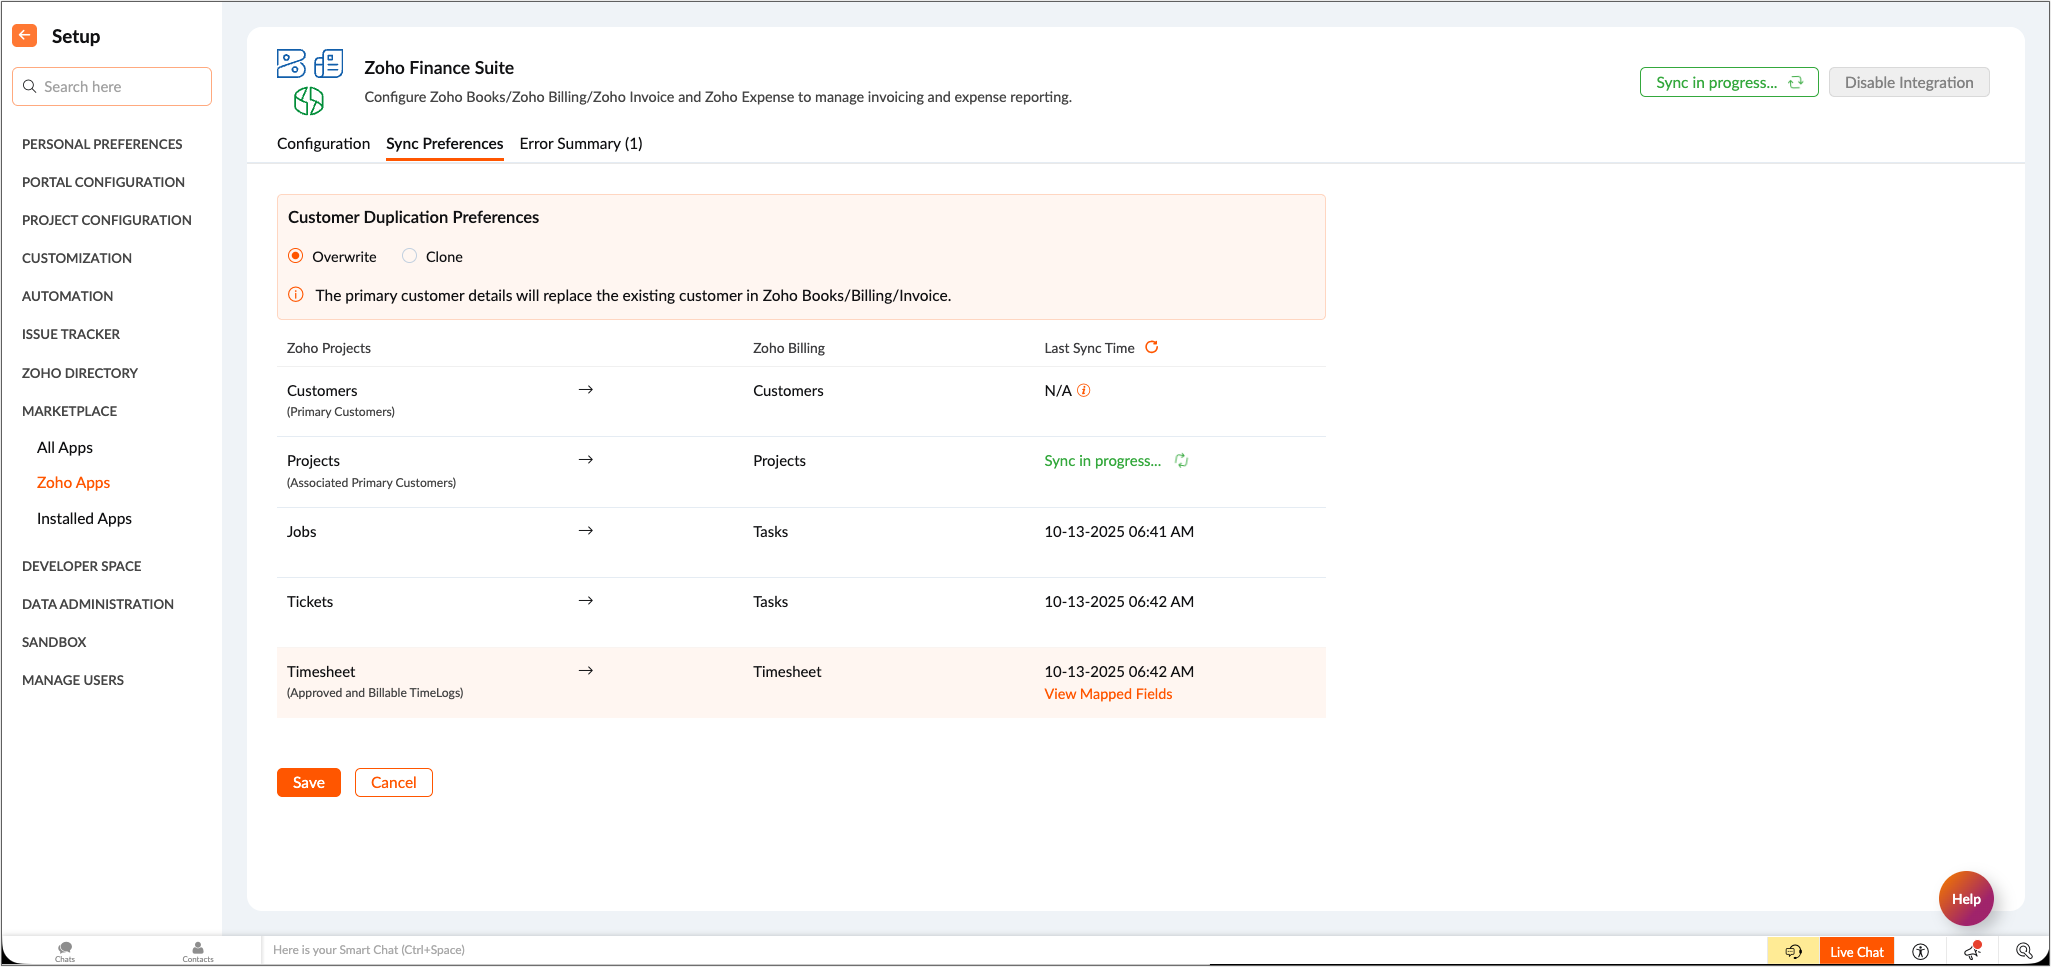Click the Zoho Projects column header
Image resolution: width=2051 pixels, height=967 pixels.
coord(329,348)
